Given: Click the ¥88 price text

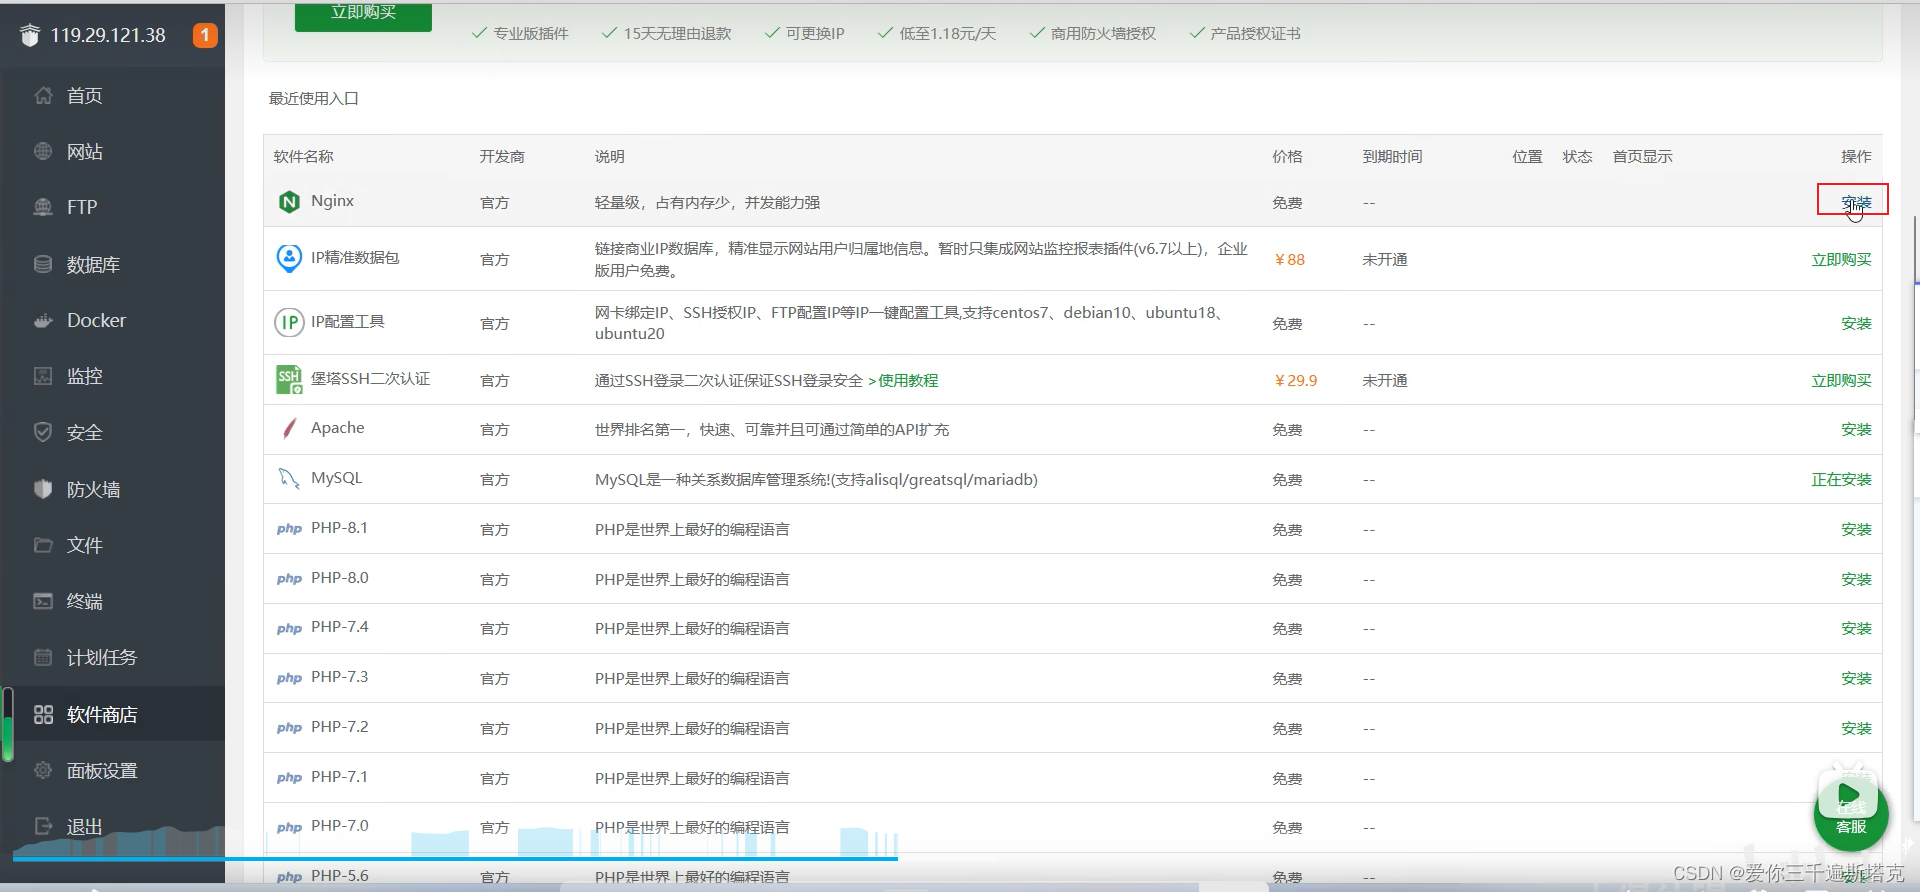Looking at the screenshot, I should (x=1289, y=259).
